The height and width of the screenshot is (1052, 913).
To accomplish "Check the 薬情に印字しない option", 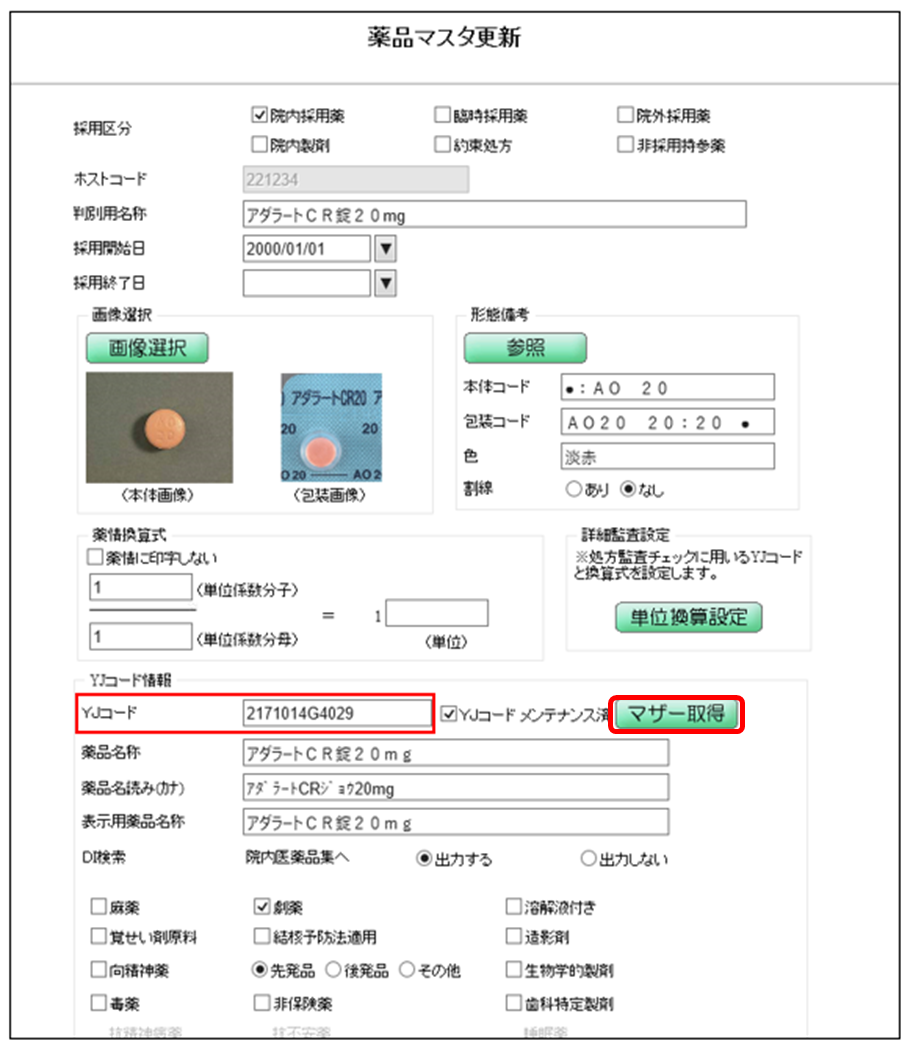I will pos(97,557).
